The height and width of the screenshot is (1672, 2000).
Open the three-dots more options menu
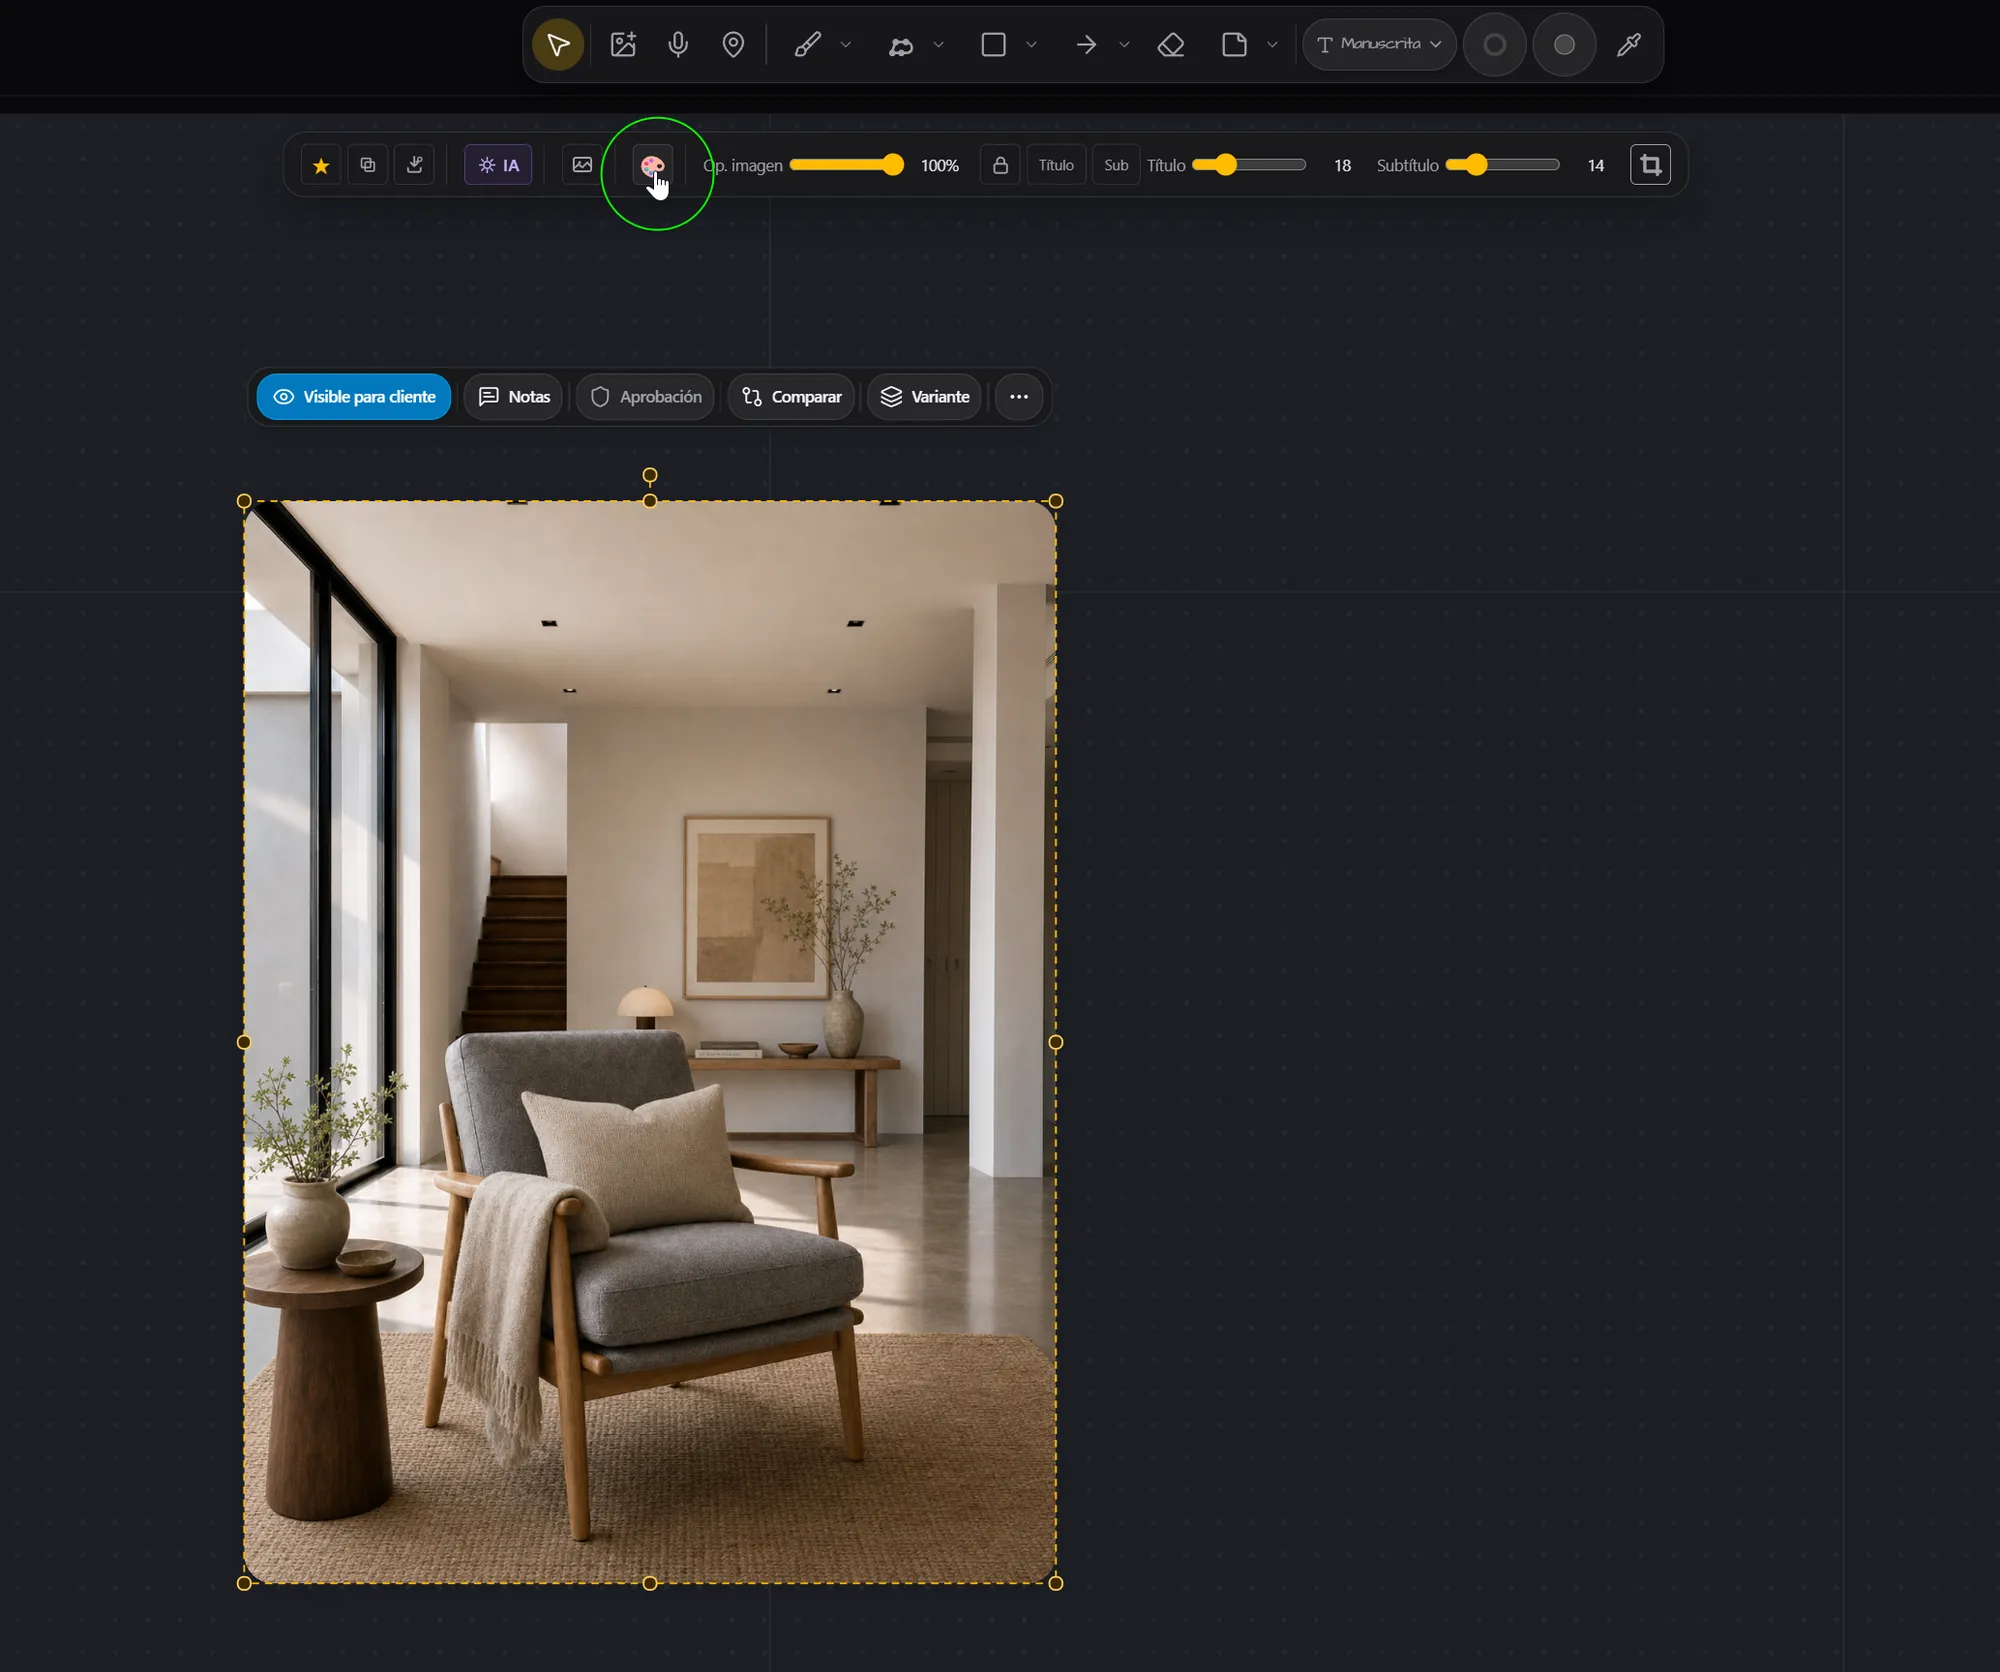[1019, 397]
